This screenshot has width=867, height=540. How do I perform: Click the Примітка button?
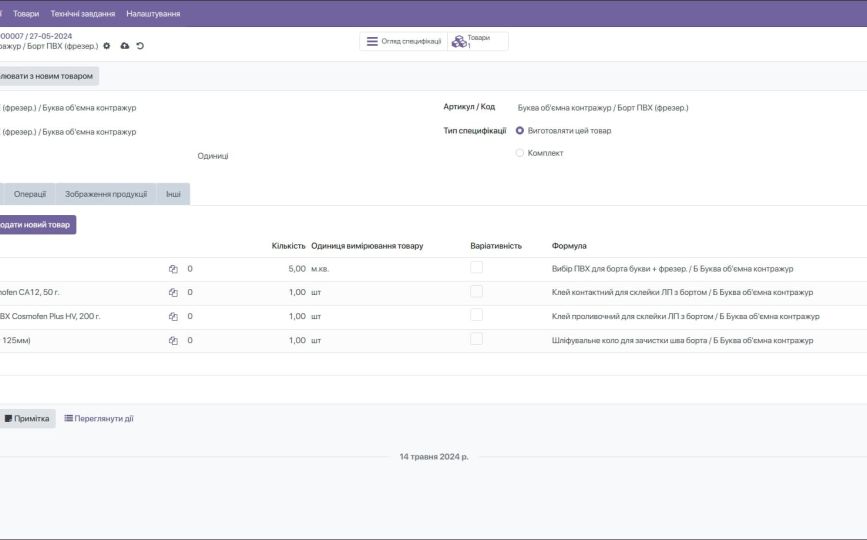pyautogui.click(x=27, y=418)
